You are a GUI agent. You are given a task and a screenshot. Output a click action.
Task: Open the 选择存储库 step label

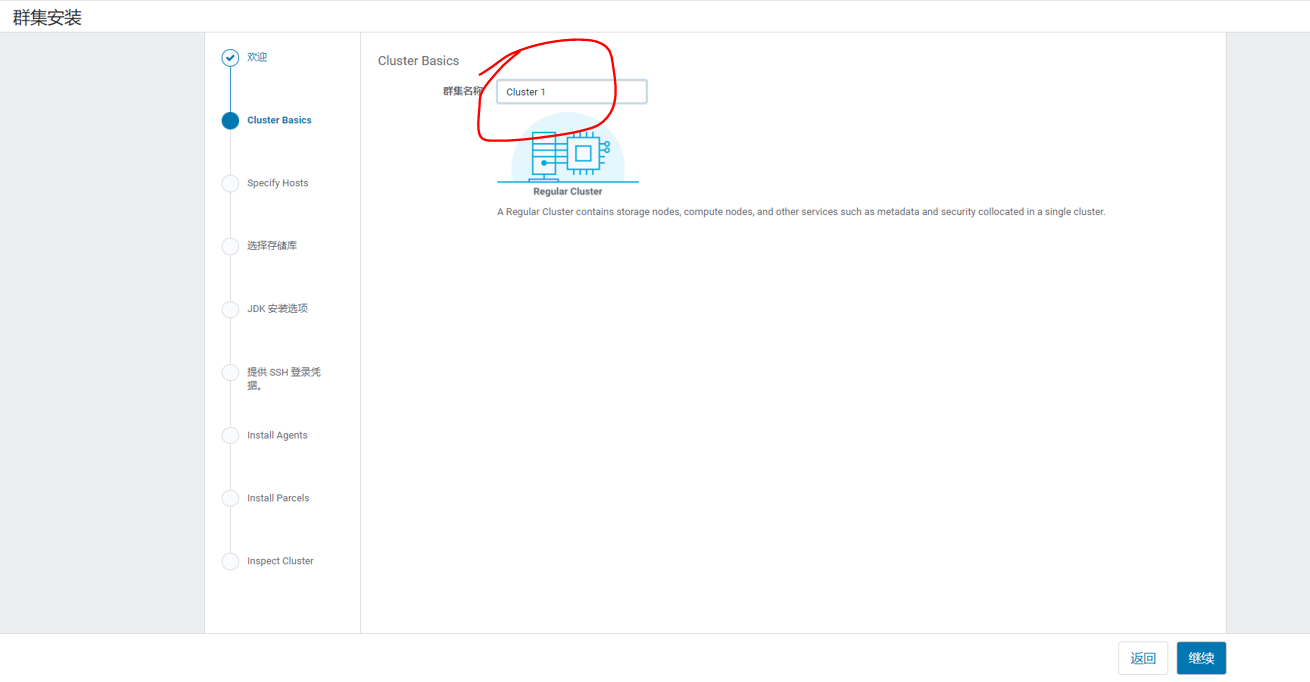[x=272, y=245]
